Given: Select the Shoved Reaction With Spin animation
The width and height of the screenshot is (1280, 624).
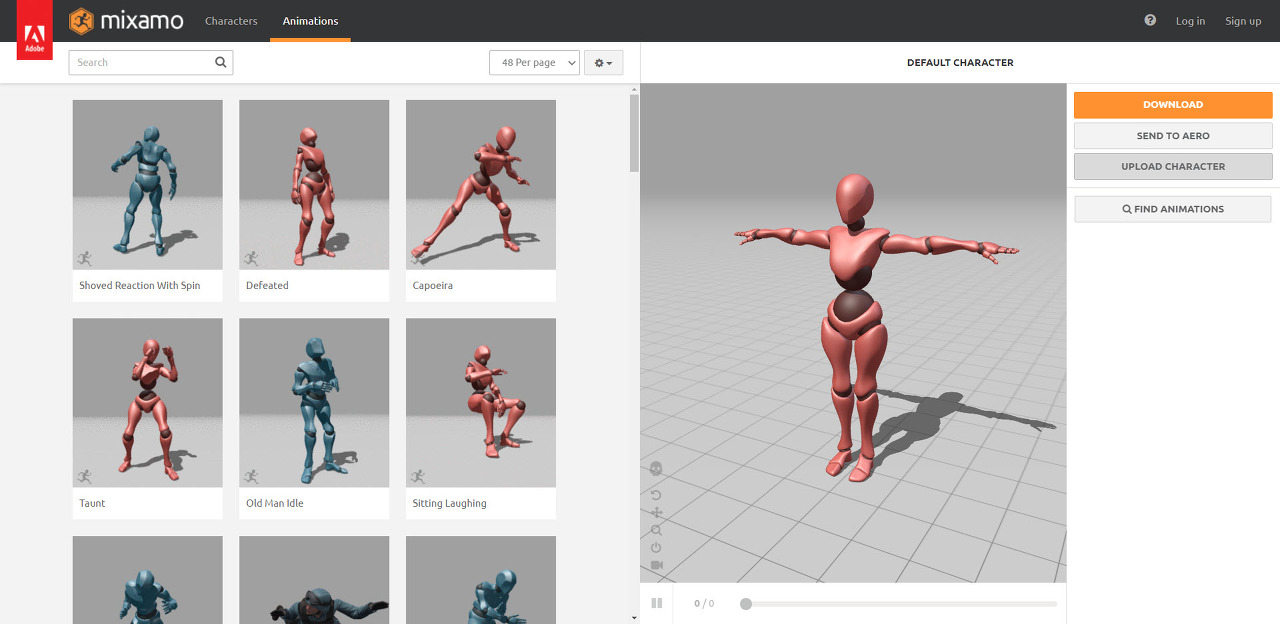Looking at the screenshot, I should (x=148, y=200).
